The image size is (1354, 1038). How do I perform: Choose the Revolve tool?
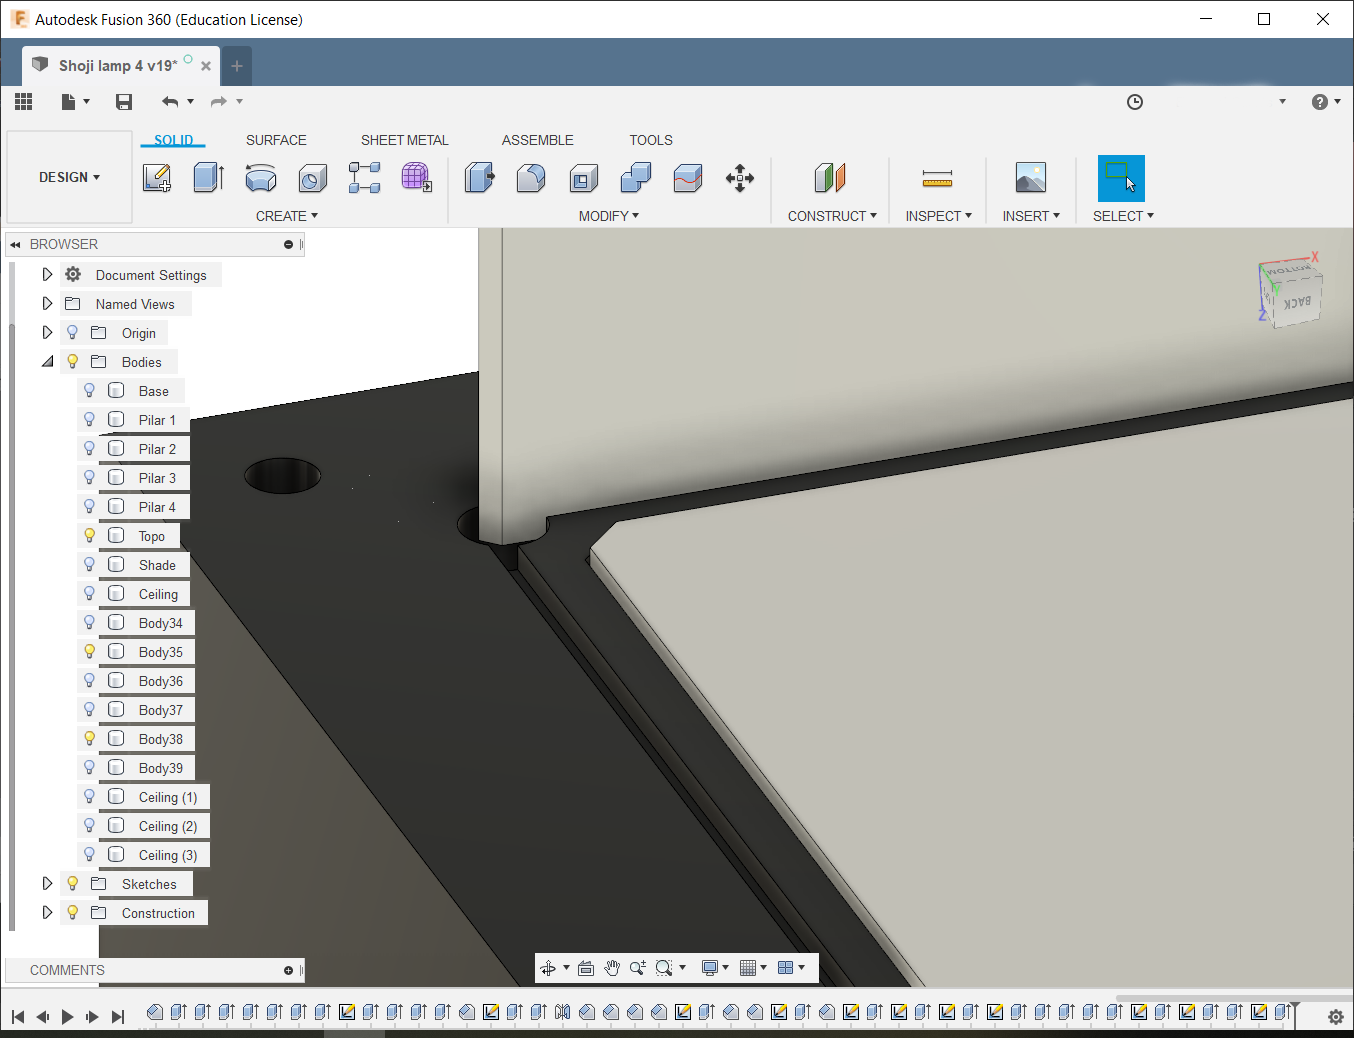(261, 178)
